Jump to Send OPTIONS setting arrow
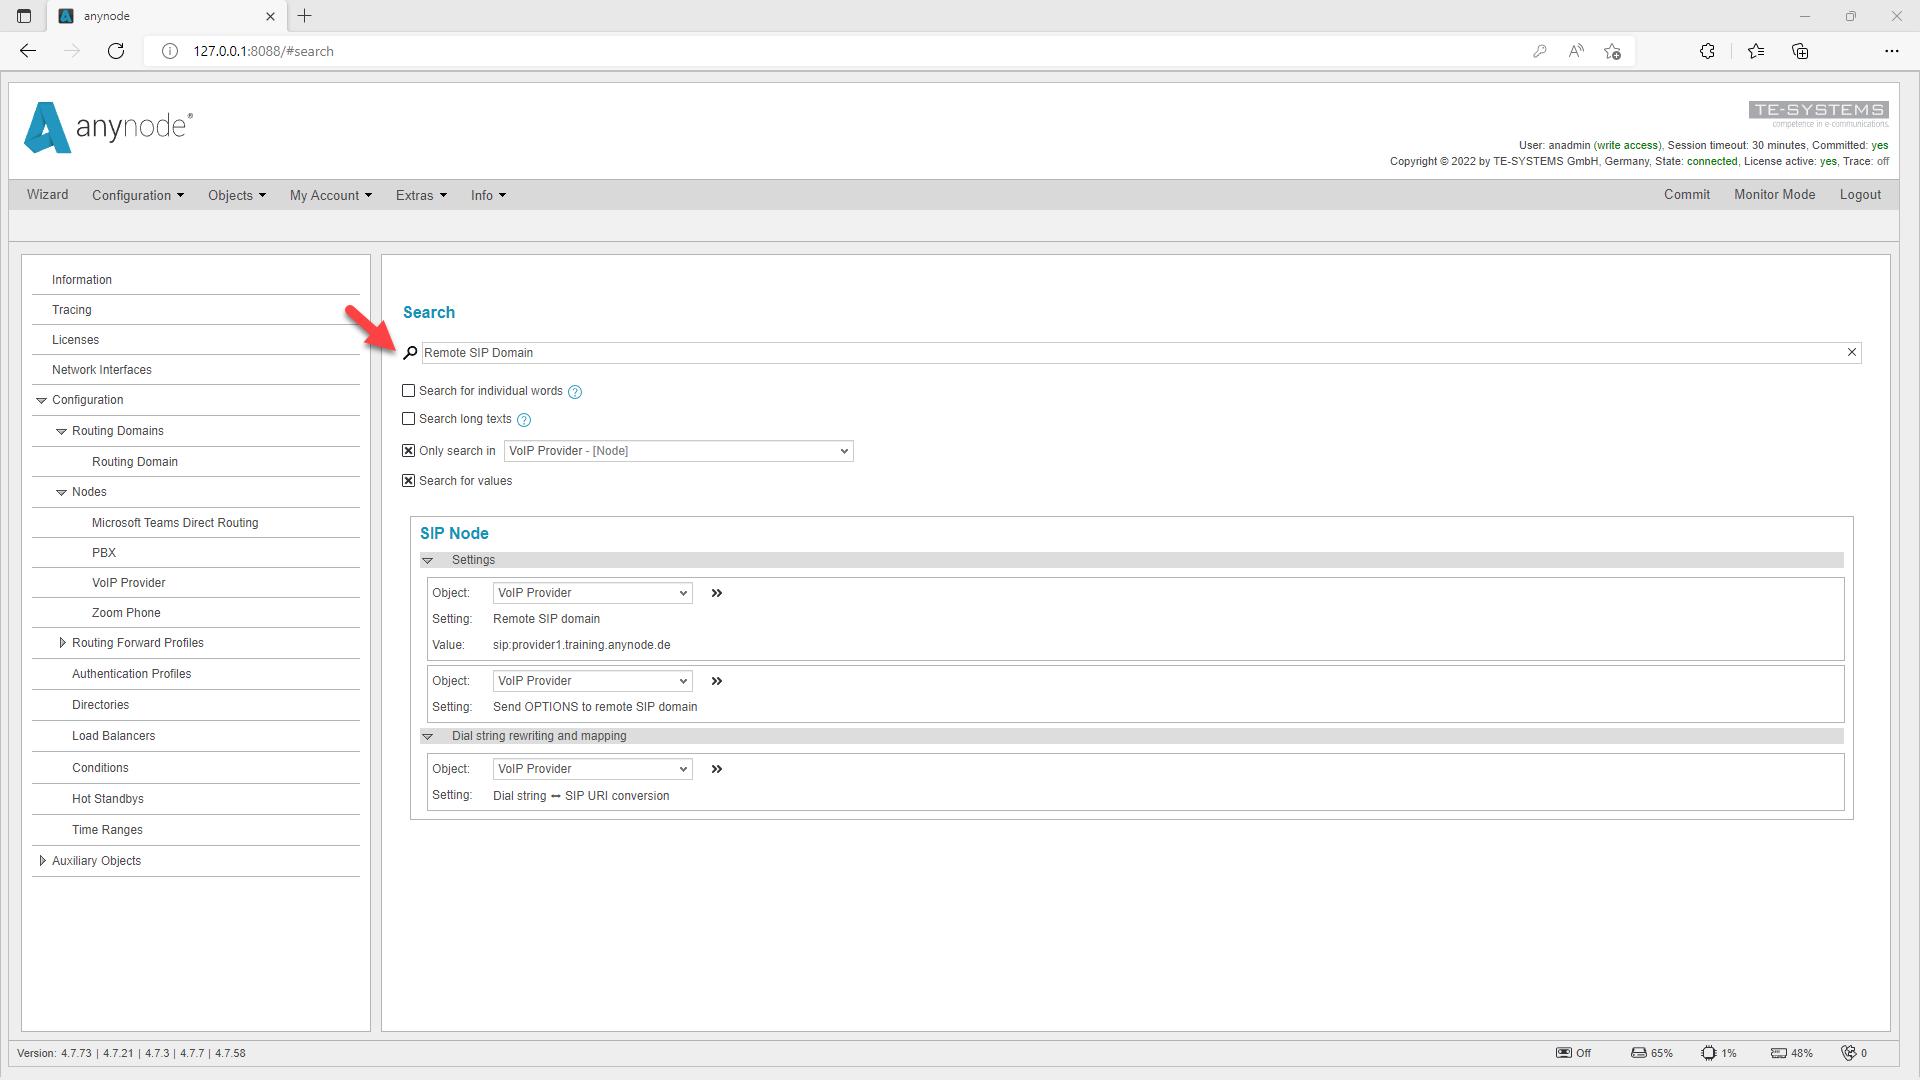The height and width of the screenshot is (1080, 1920). (716, 681)
